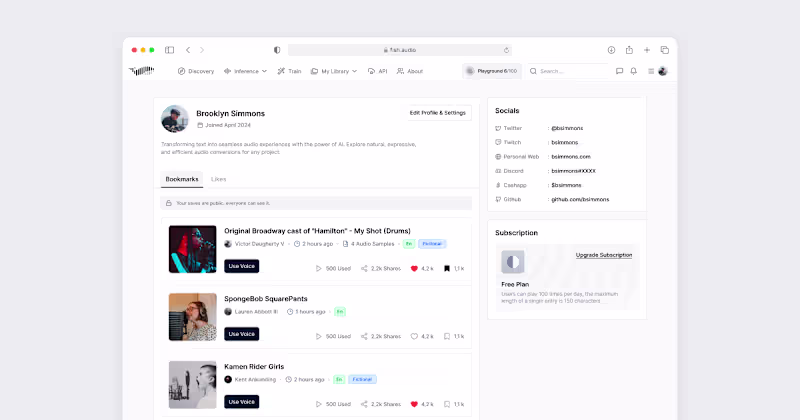The width and height of the screenshot is (800, 420).
Task: Toggle bookmark on Kamen Rider Girls
Action: pyautogui.click(x=447, y=404)
